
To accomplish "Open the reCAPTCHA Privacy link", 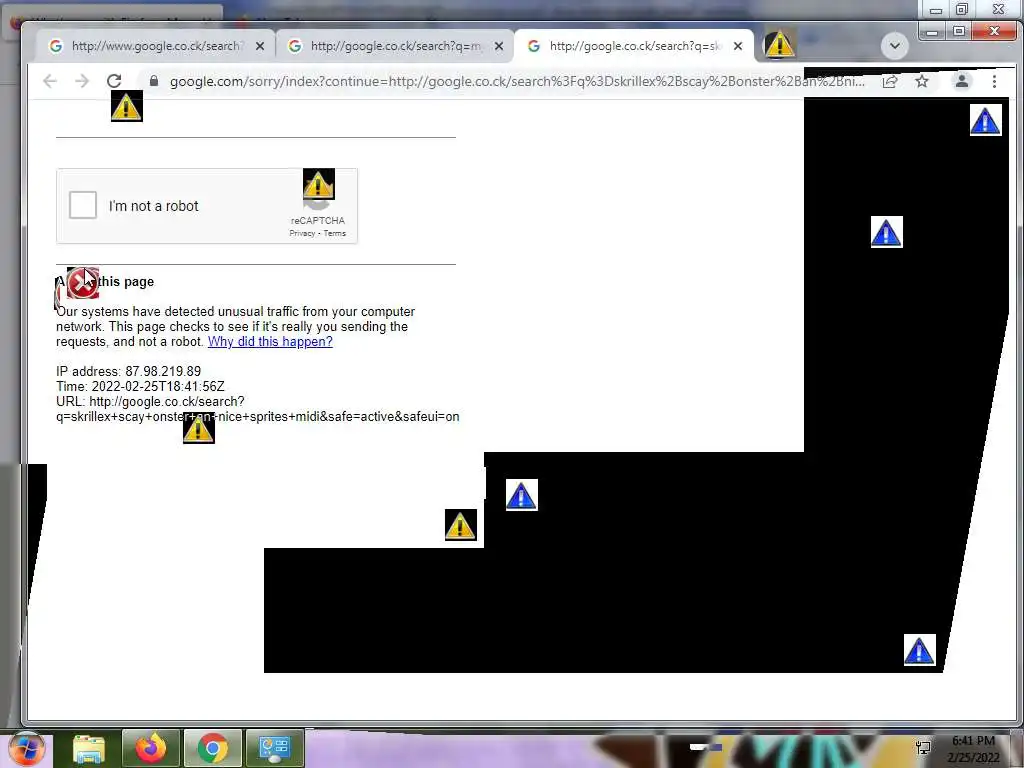I will point(302,233).
